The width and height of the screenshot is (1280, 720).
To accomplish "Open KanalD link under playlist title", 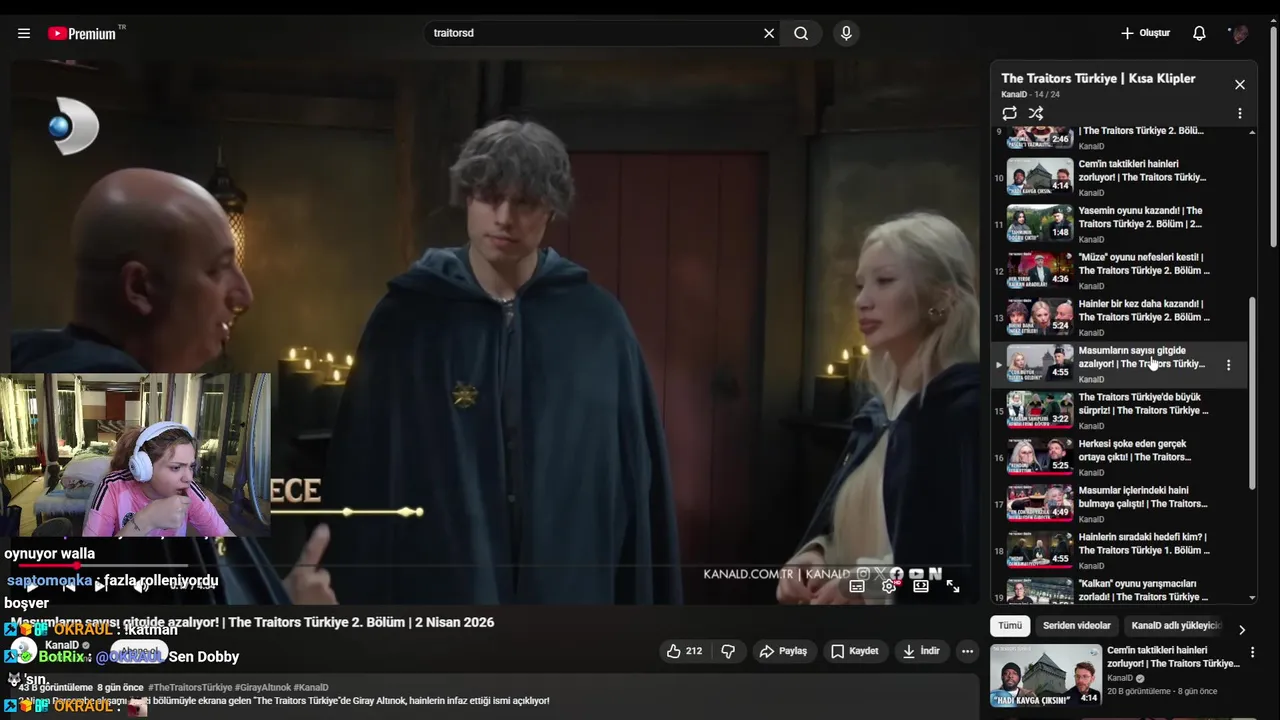I will [1014, 95].
